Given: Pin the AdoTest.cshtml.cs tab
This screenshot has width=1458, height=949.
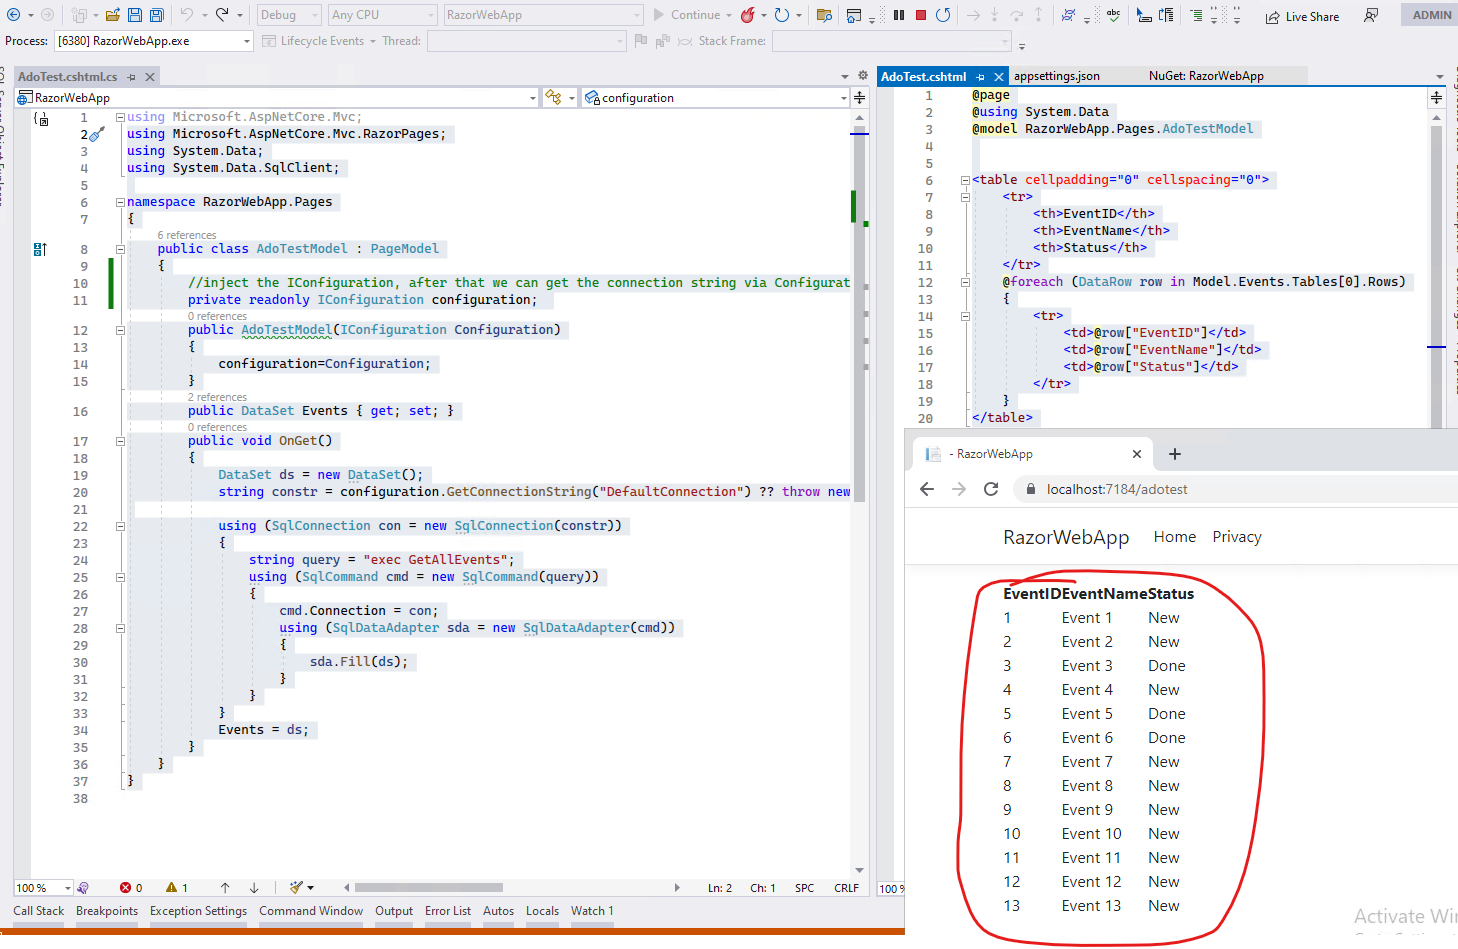Looking at the screenshot, I should [x=129, y=77].
